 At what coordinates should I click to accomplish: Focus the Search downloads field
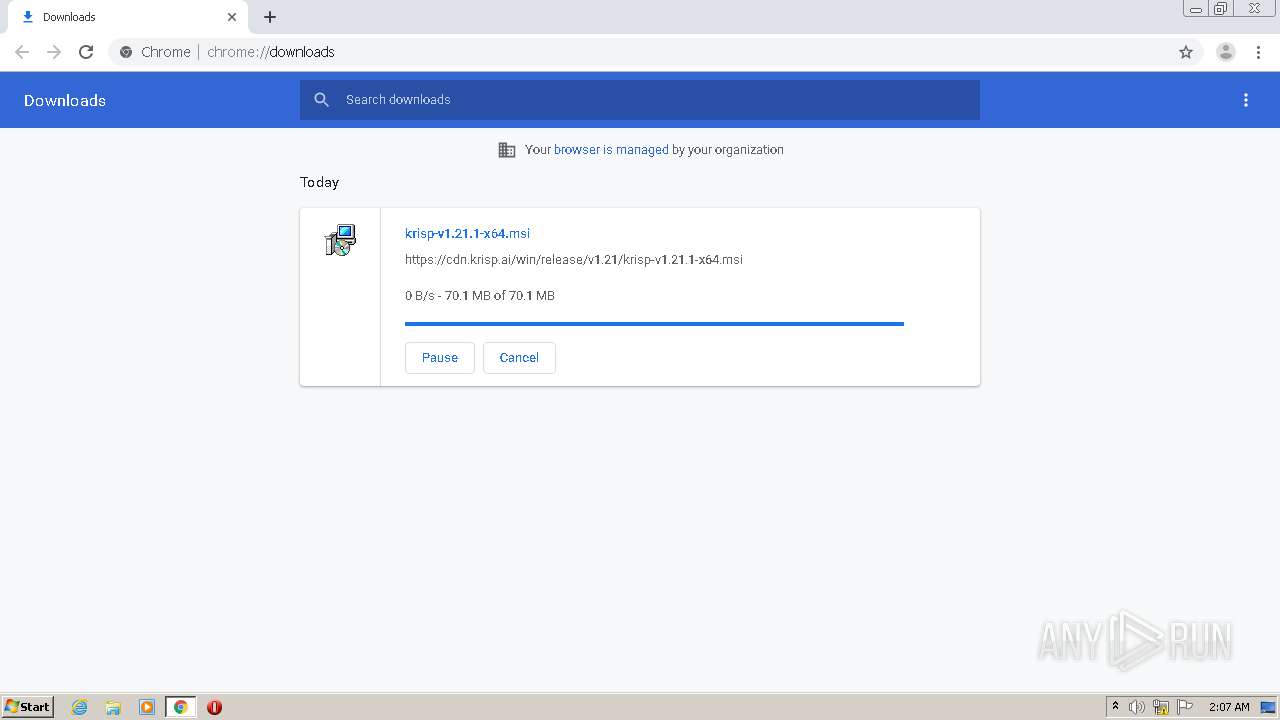coord(640,100)
